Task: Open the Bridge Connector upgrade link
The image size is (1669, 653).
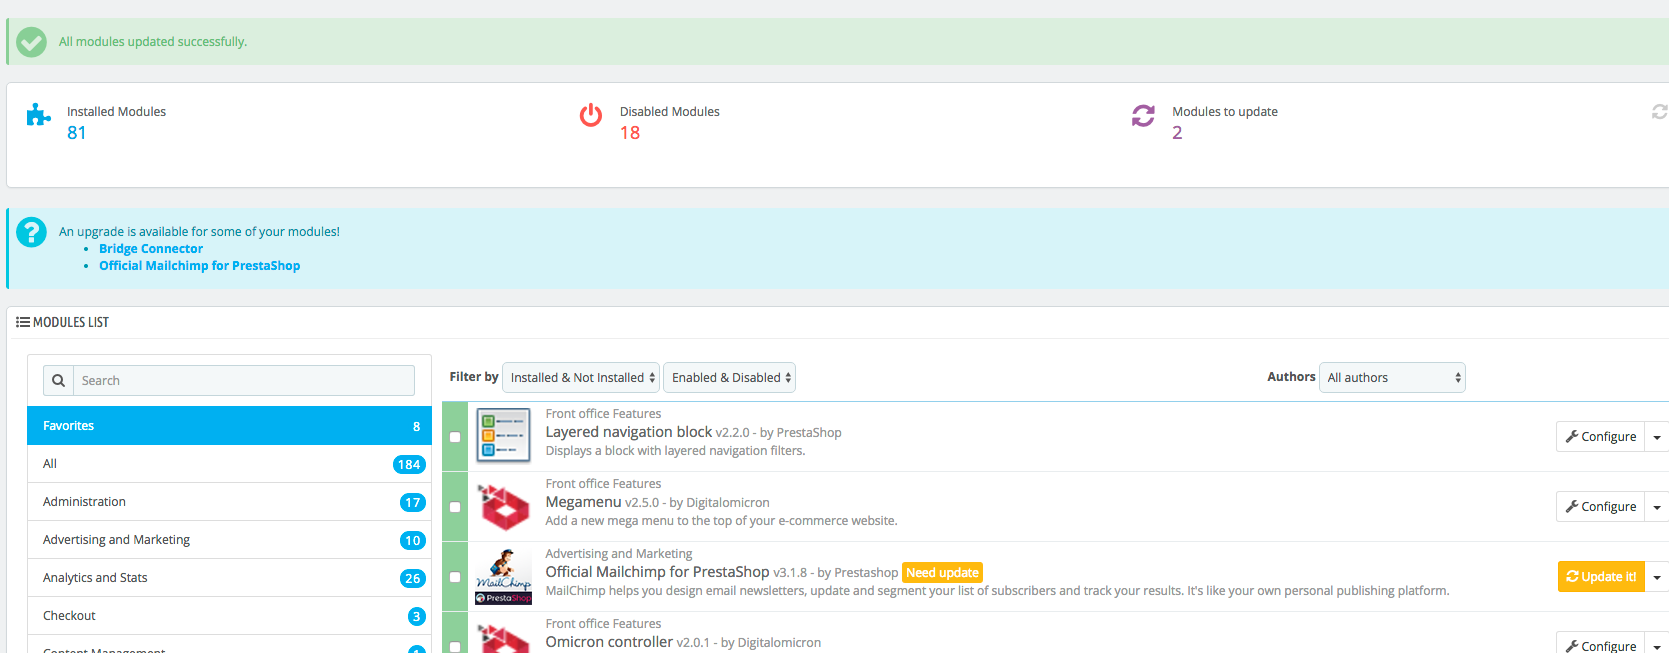Action: click(151, 249)
